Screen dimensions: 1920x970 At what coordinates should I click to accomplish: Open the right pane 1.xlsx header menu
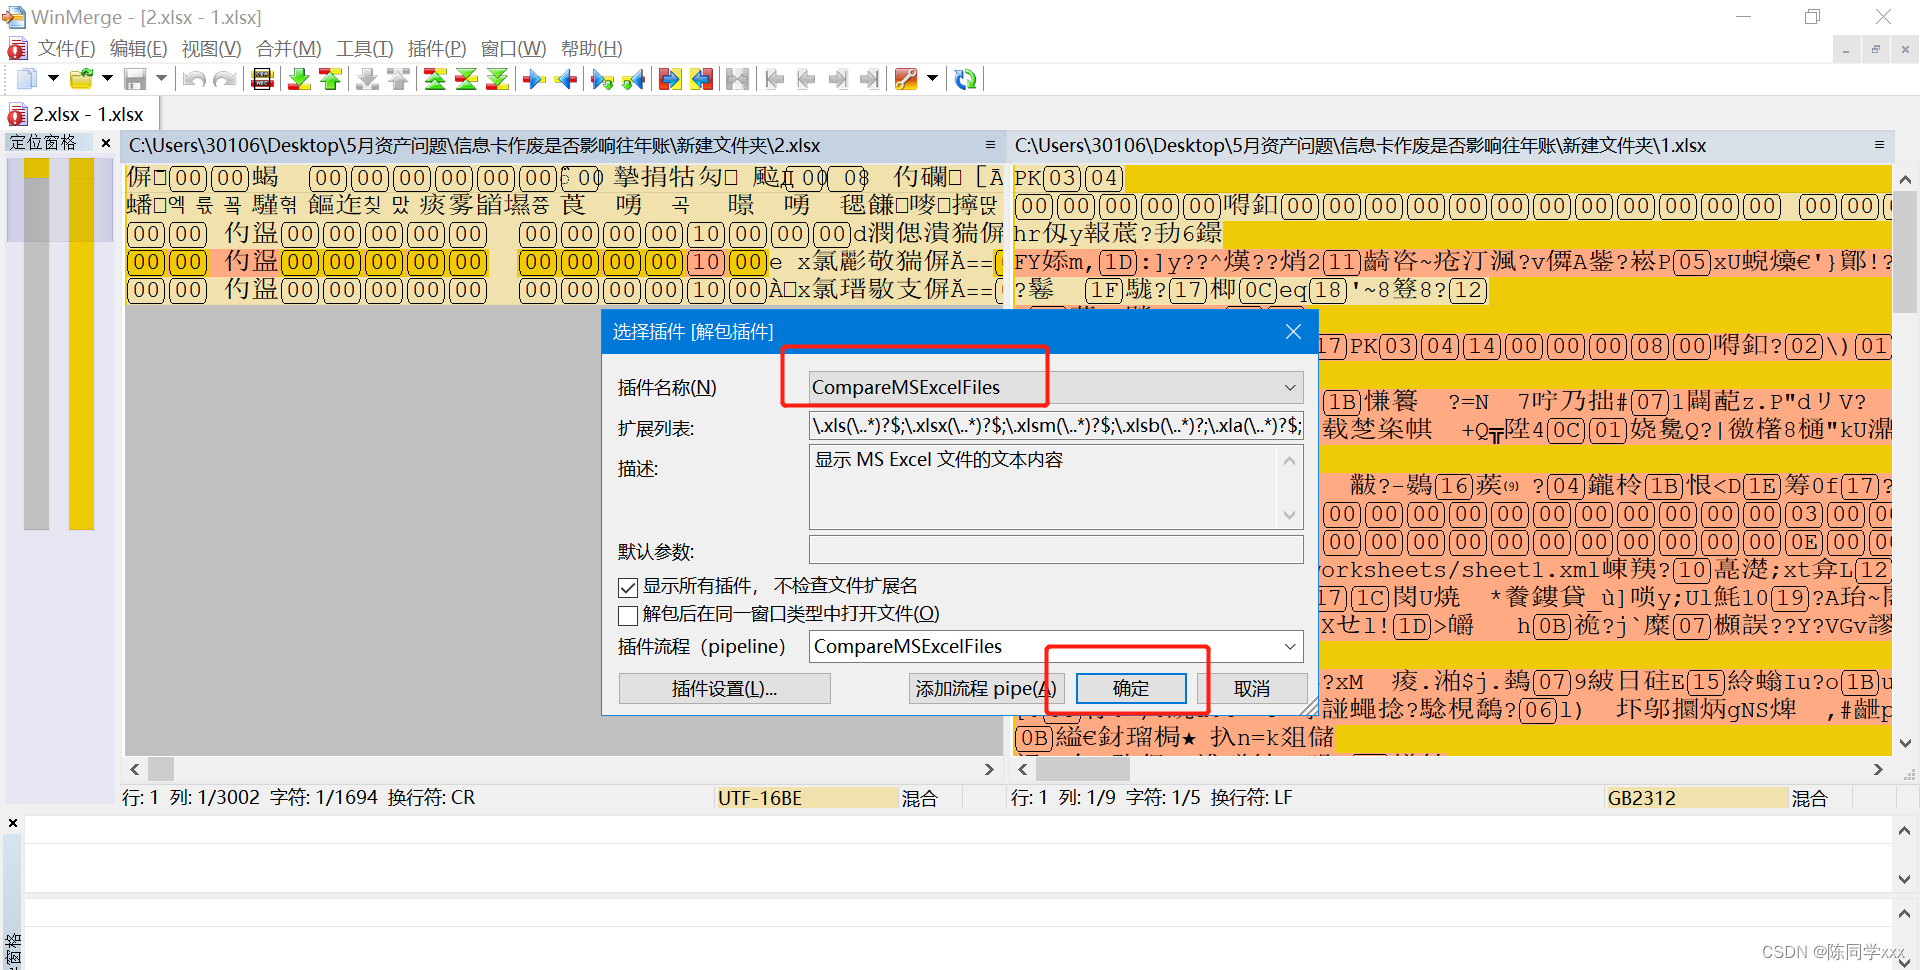pos(1879,145)
